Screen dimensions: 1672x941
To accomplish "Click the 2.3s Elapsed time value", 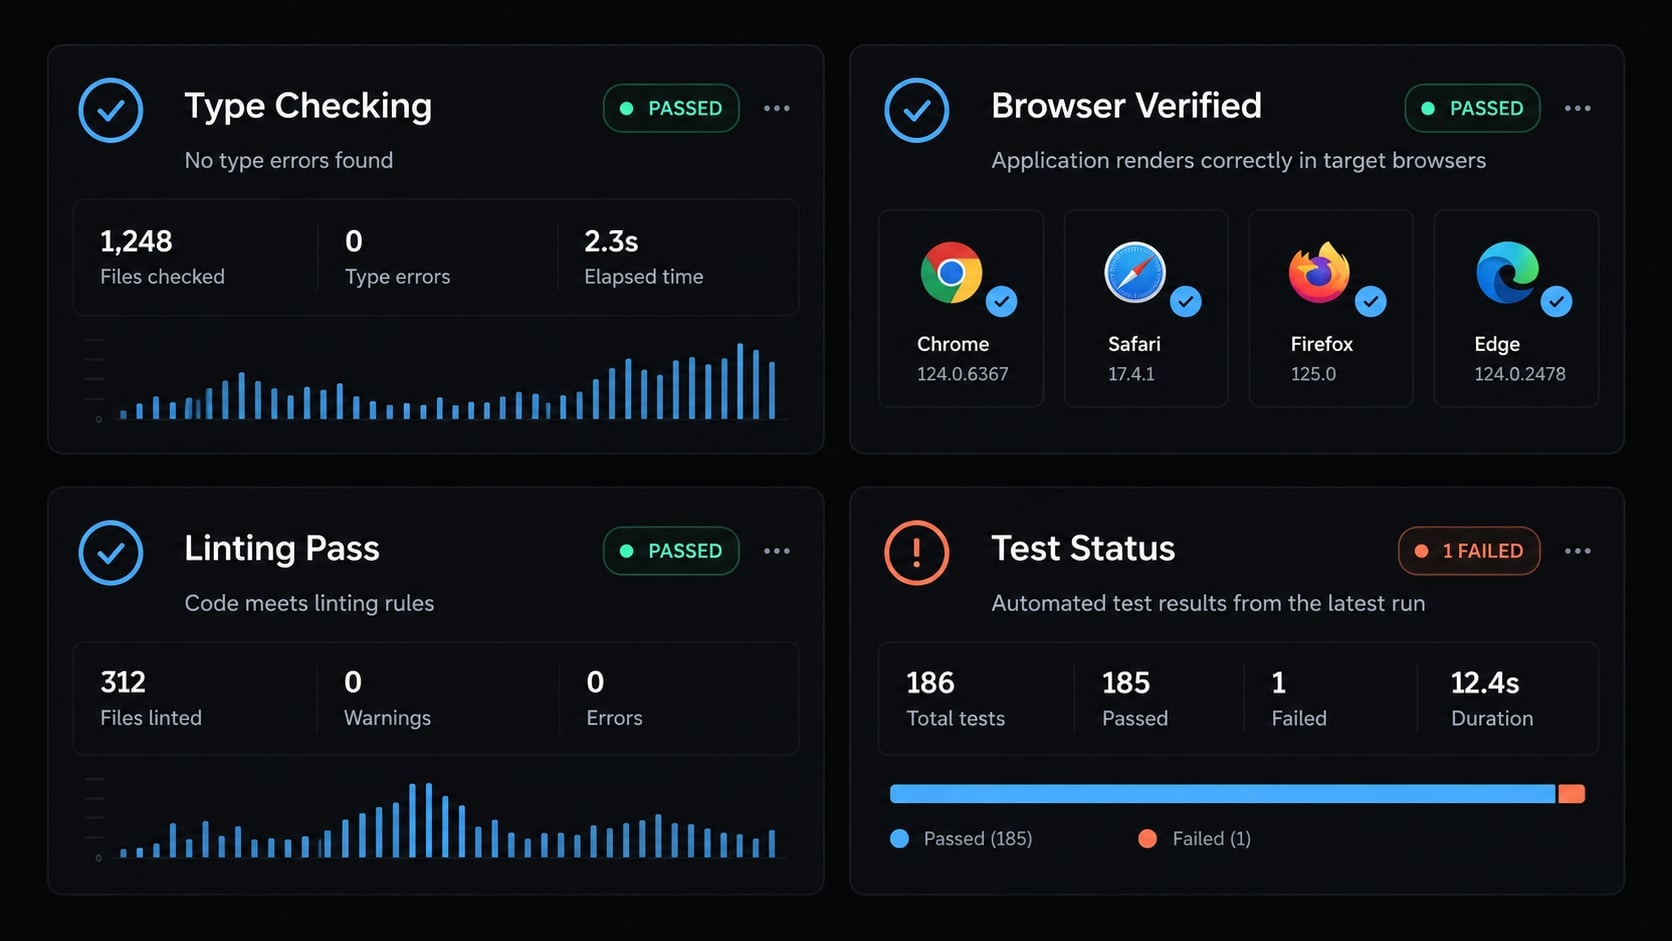I will pyautogui.click(x=611, y=241).
